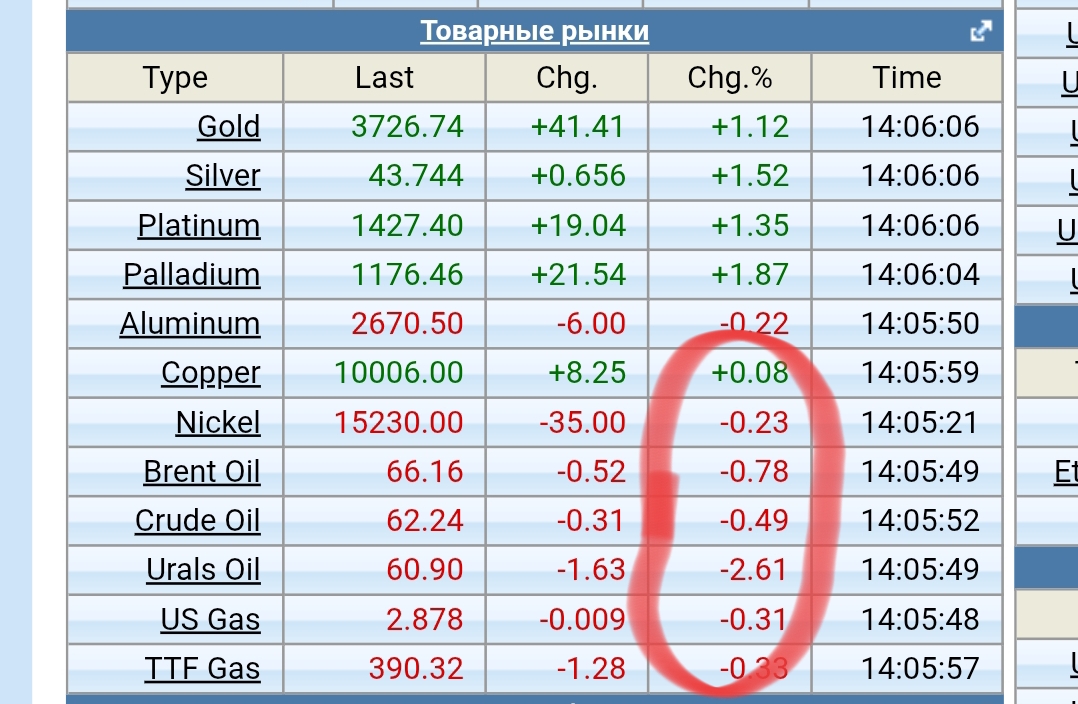
Task: Click the Time column header
Action: 907,78
